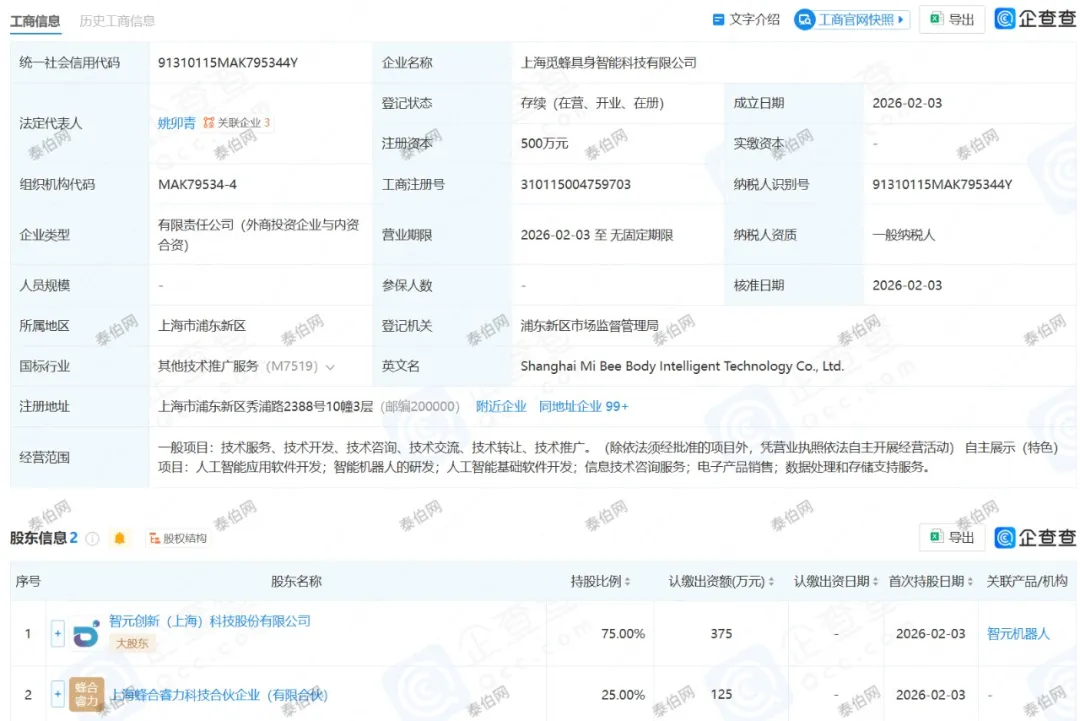Open legal representative 姚卯青 link
1080x721 pixels.
177,123
